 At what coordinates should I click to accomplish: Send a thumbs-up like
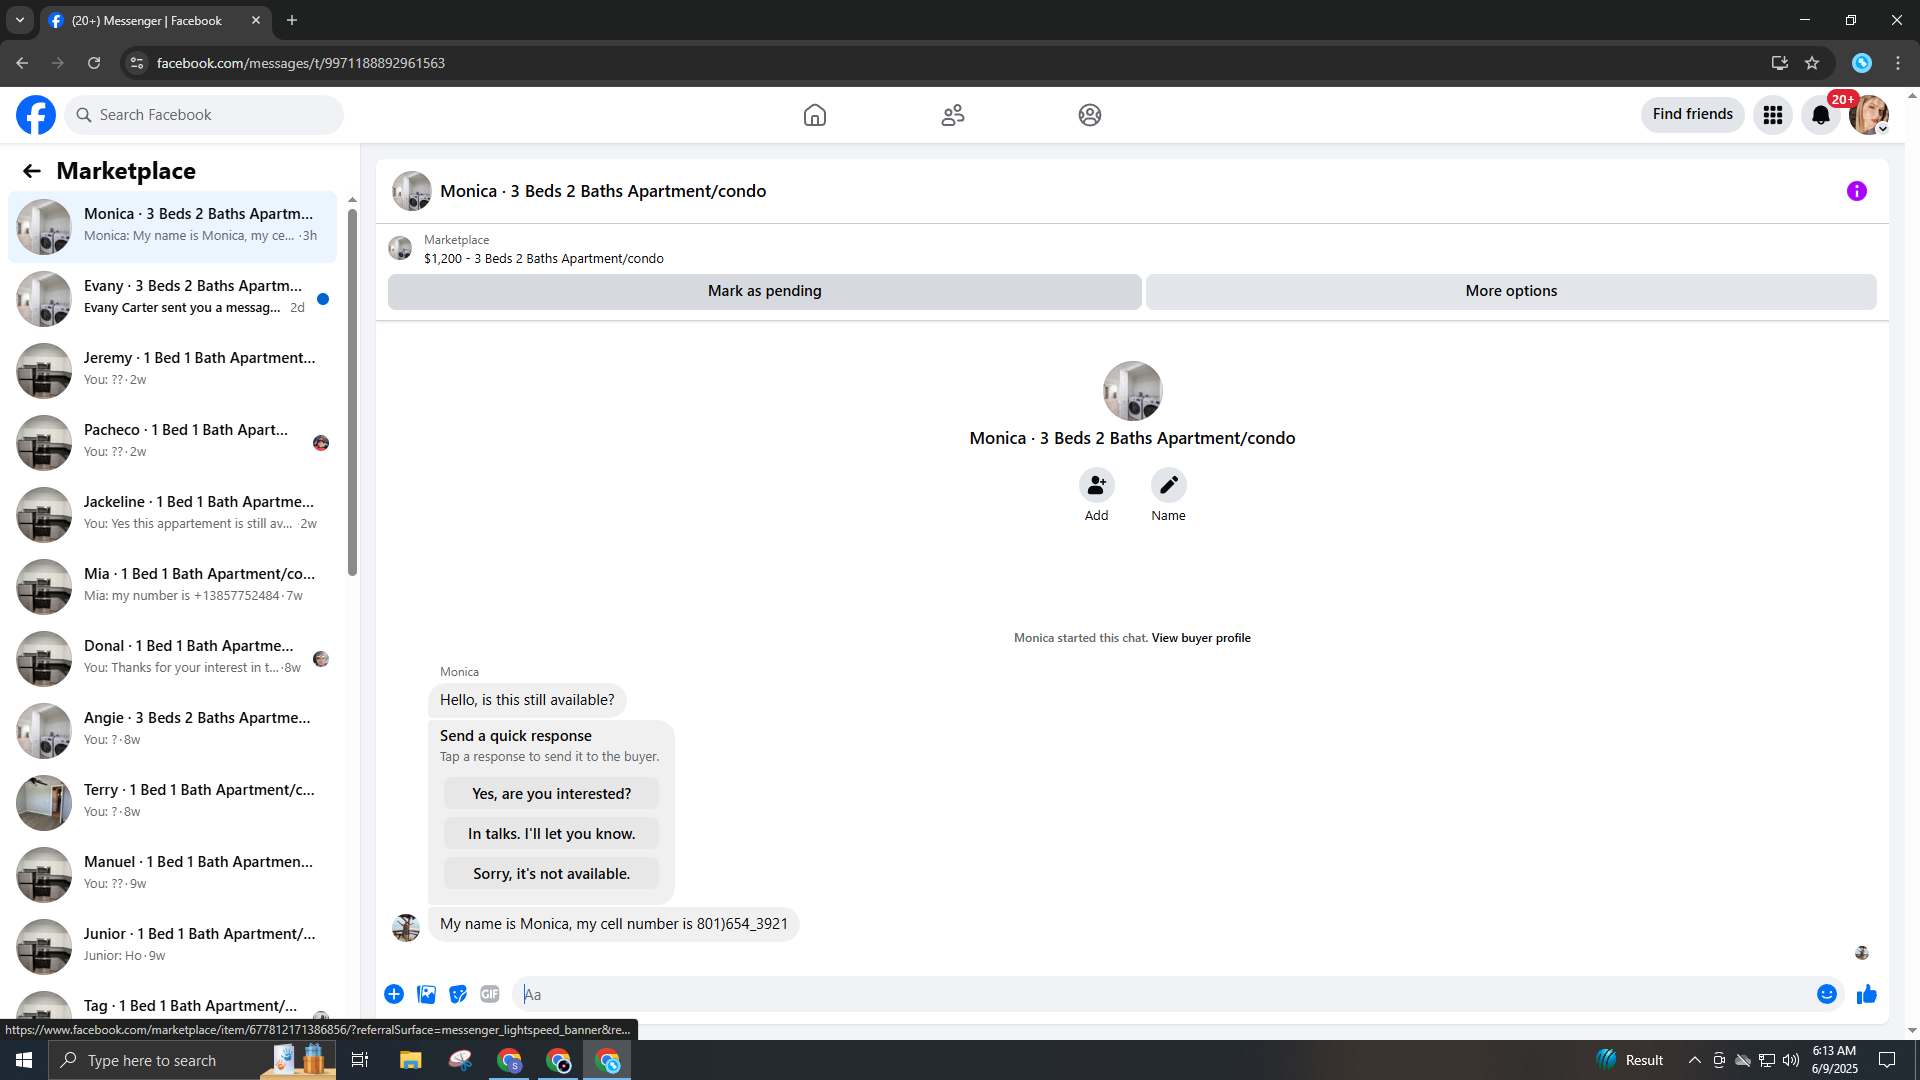click(x=1867, y=994)
